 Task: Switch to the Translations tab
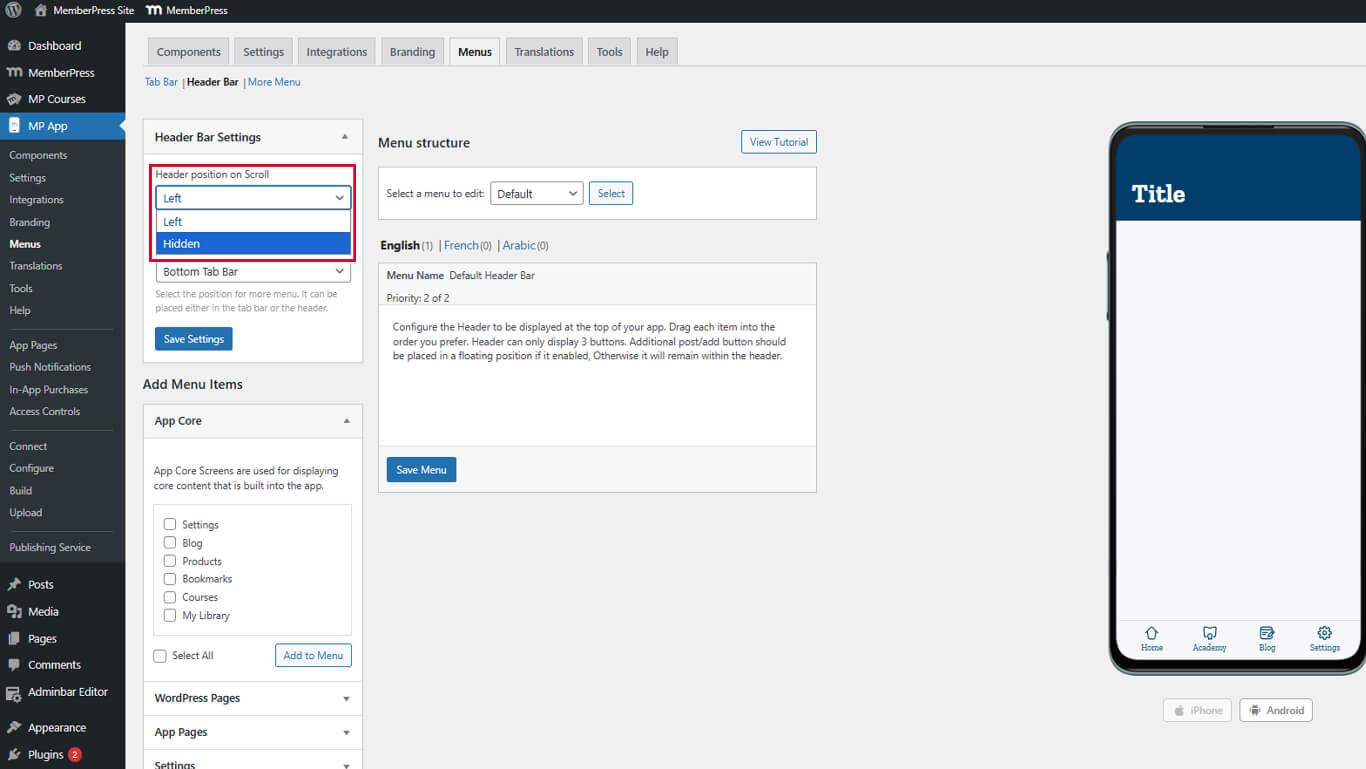[x=543, y=51]
